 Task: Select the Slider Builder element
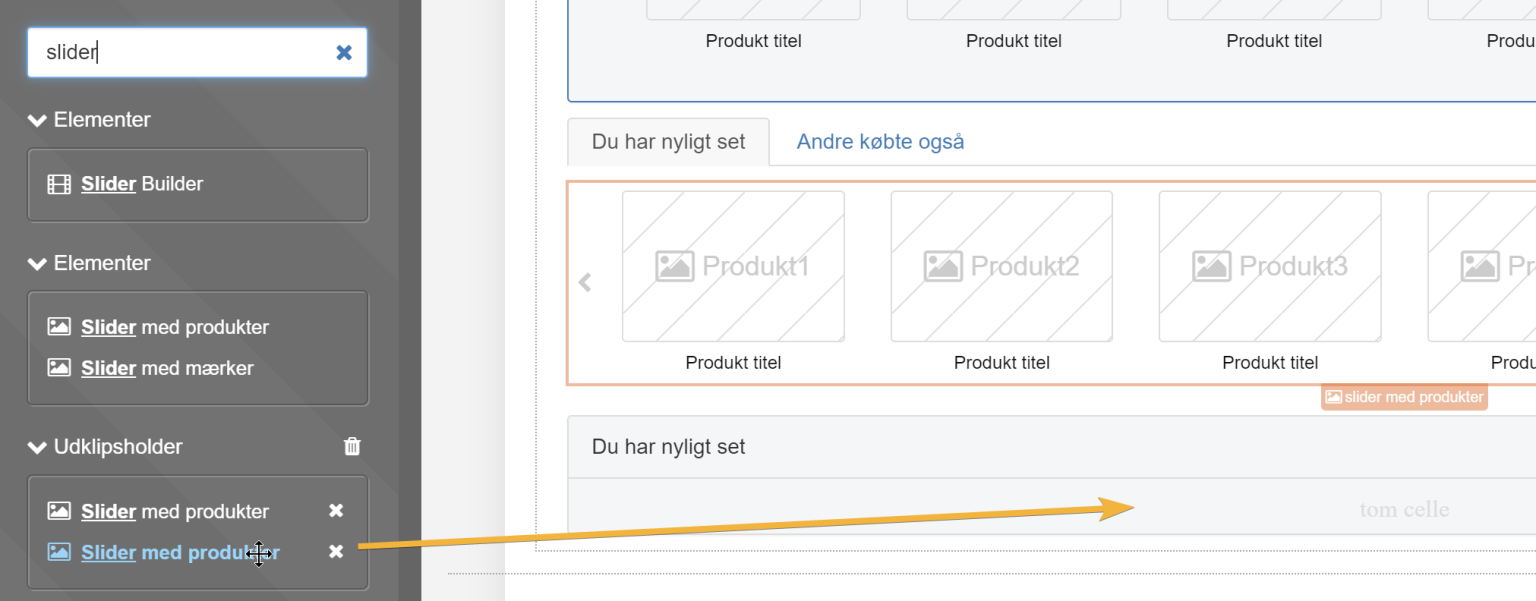pyautogui.click(x=142, y=184)
